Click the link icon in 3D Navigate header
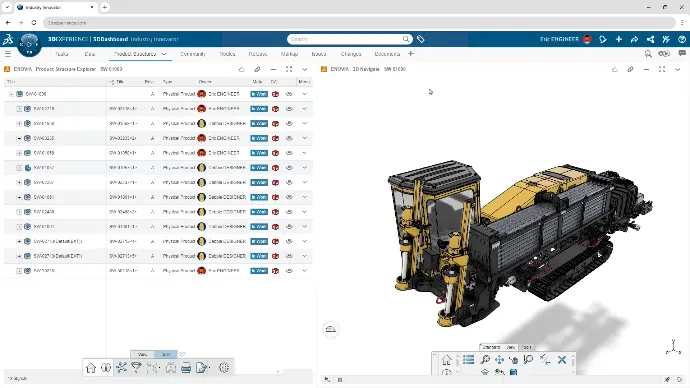Viewport: 690px width, 388px height. 630,69
